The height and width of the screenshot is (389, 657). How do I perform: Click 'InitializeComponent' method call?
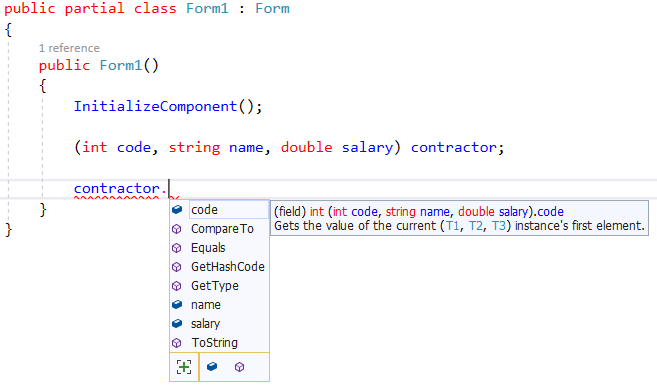click(x=155, y=106)
